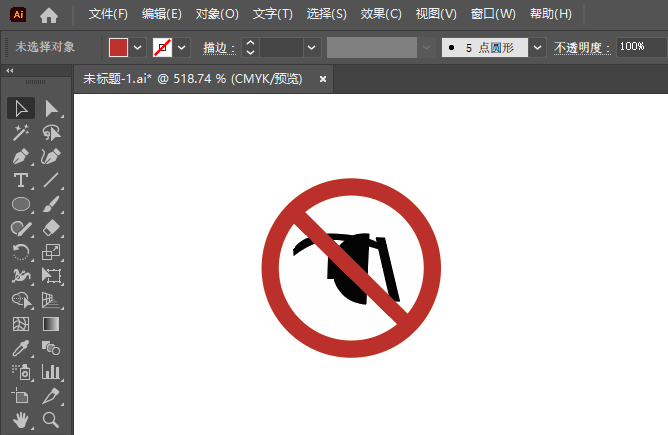This screenshot has width=668, height=435.
Task: Select the Lasso tool
Action: pyautogui.click(x=52, y=133)
